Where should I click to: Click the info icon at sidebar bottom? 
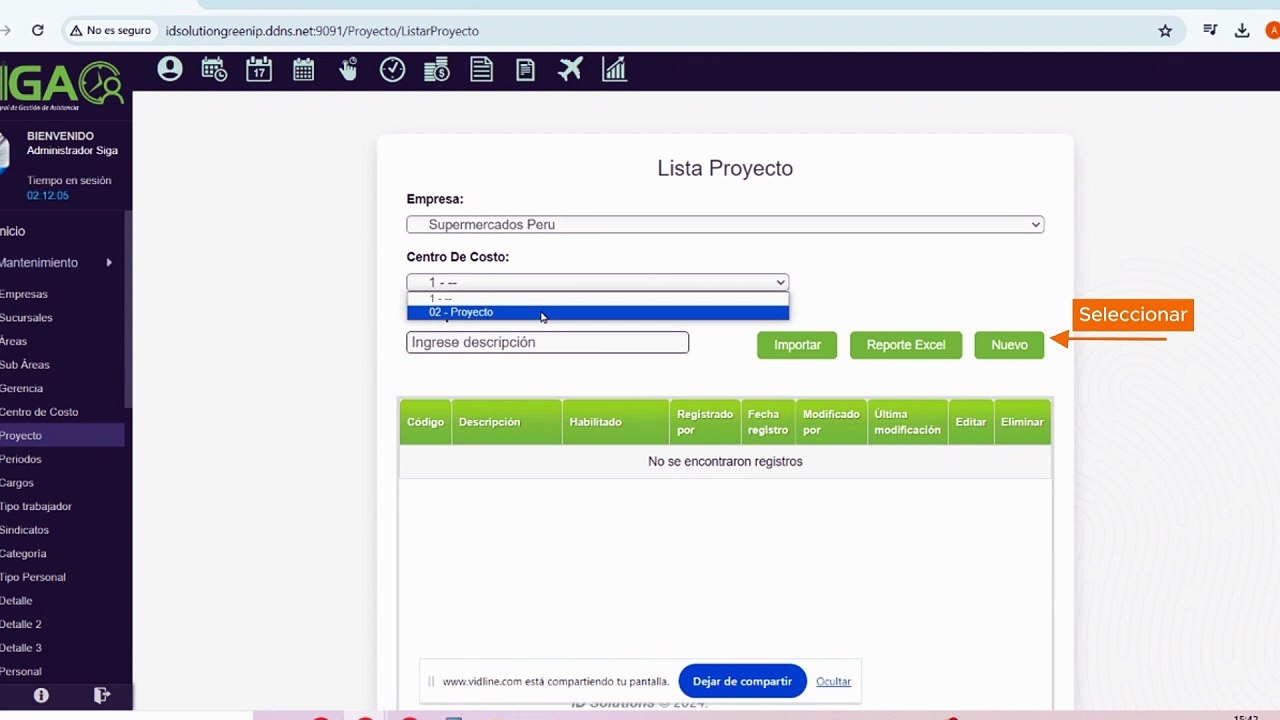pos(41,695)
